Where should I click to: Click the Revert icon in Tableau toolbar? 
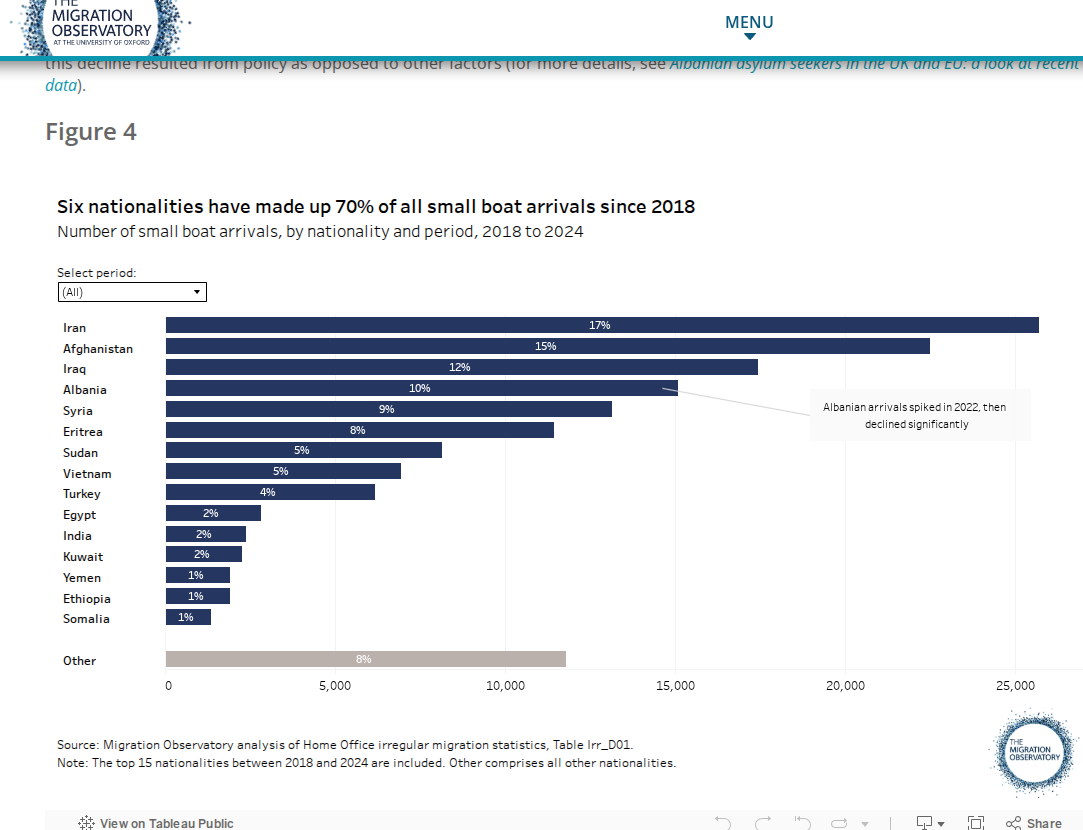pyautogui.click(x=801, y=823)
